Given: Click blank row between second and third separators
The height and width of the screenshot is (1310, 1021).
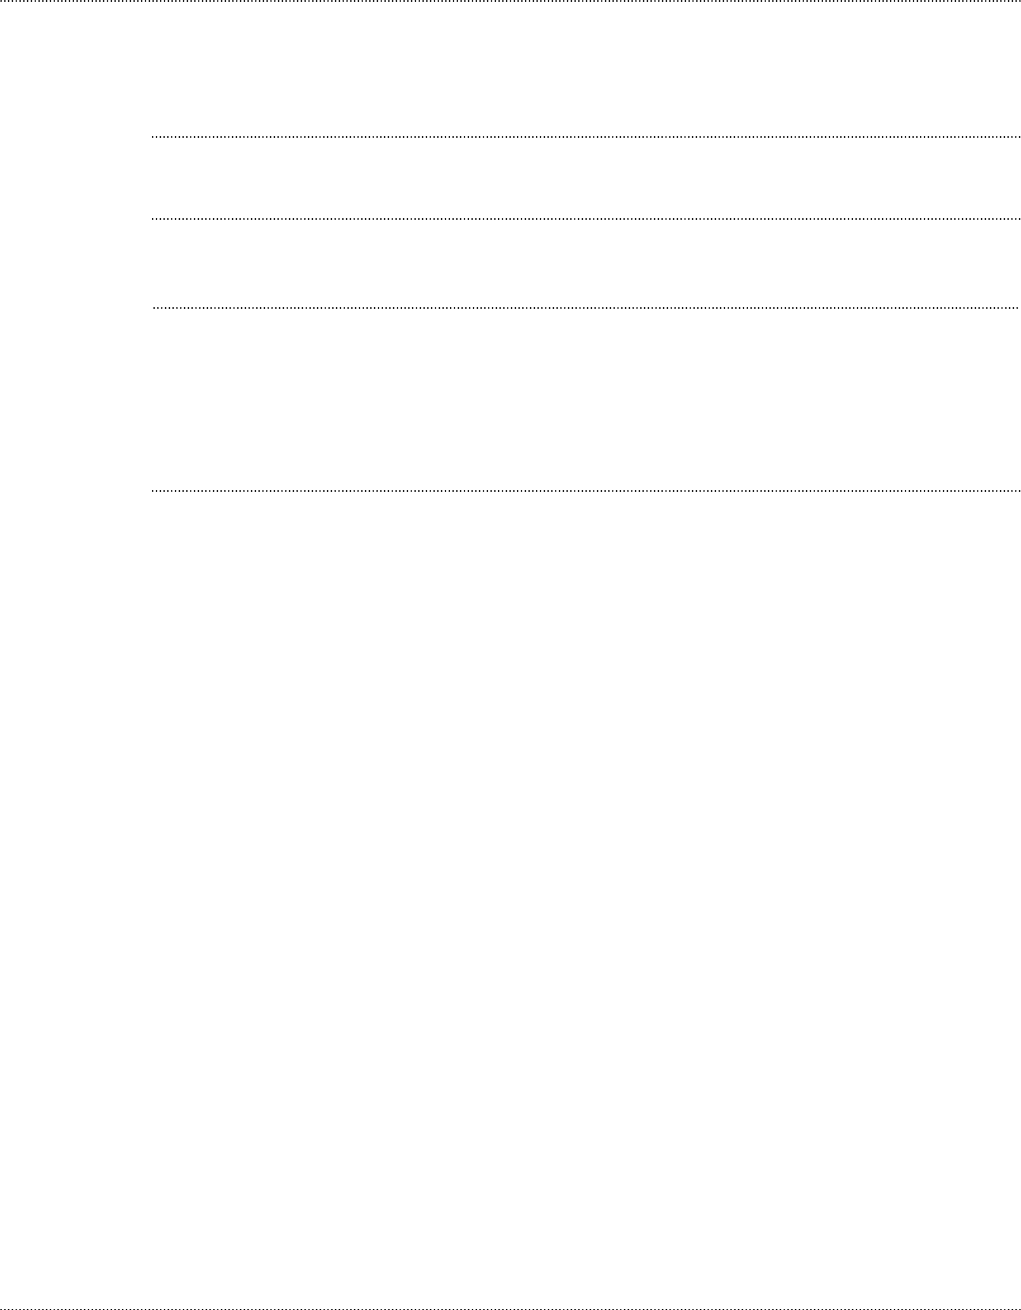Looking at the screenshot, I should [585, 263].
